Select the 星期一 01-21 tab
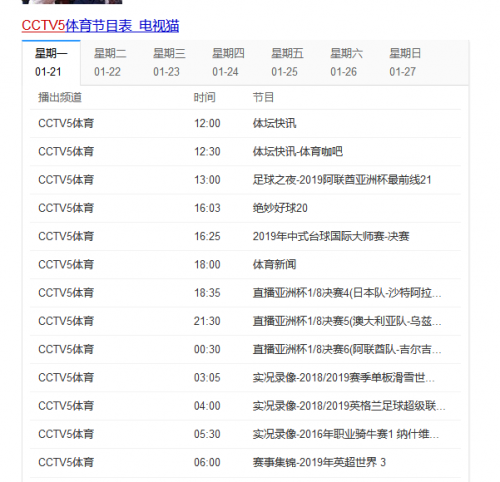Screen dimensions: 500x482 51,62
